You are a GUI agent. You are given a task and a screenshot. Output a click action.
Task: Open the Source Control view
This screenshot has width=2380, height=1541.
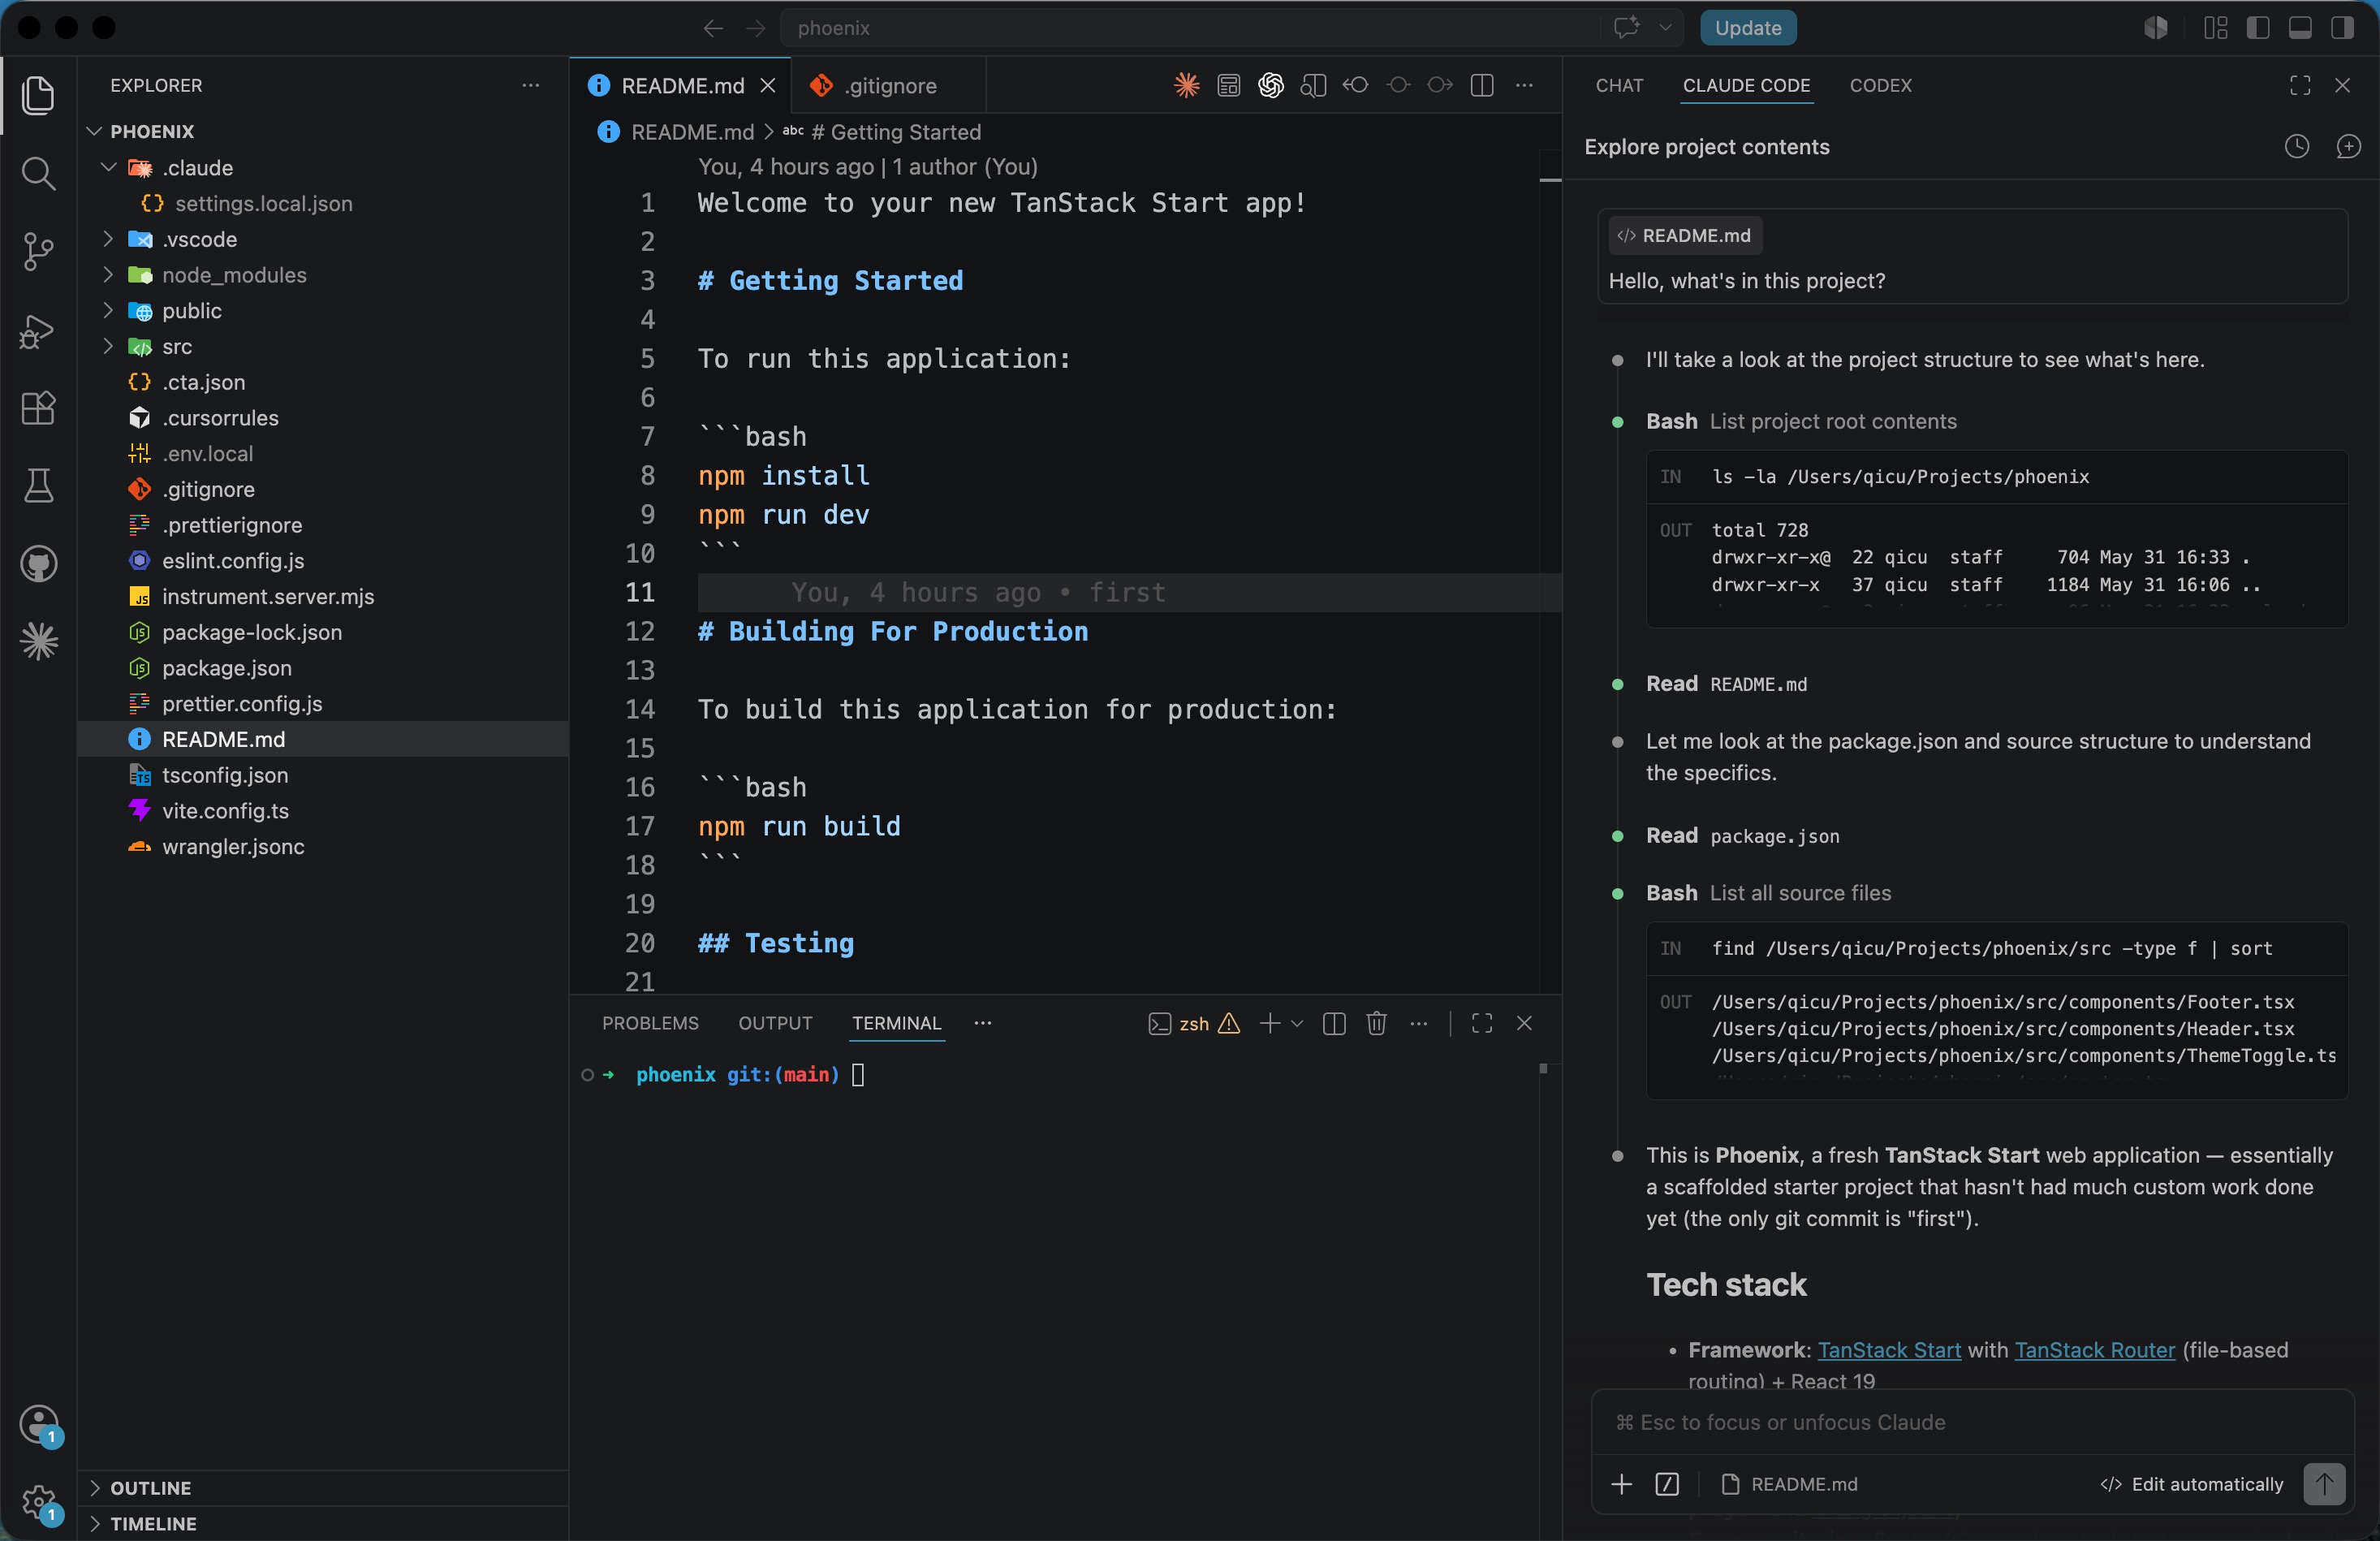pyautogui.click(x=38, y=251)
